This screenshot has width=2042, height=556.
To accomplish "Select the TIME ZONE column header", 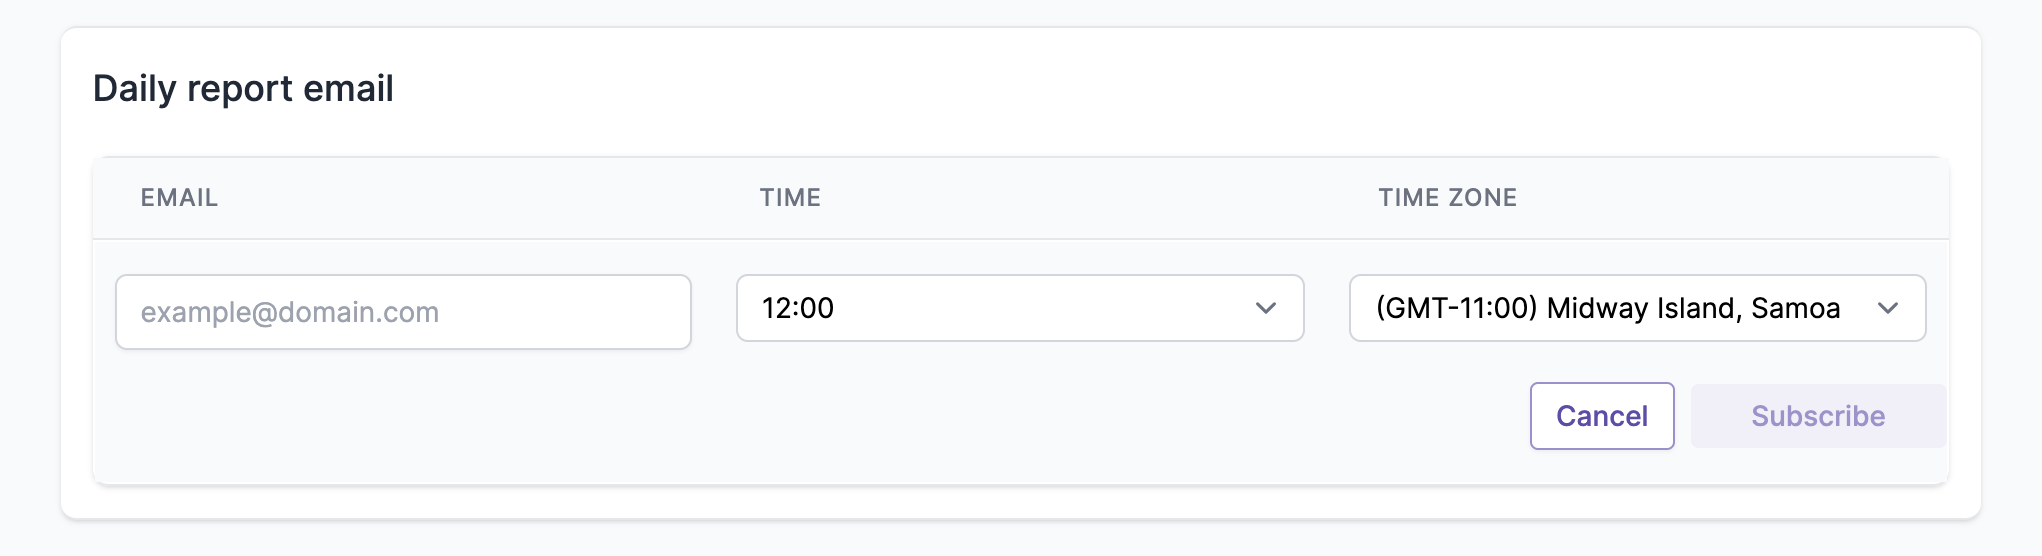I will (1447, 198).
